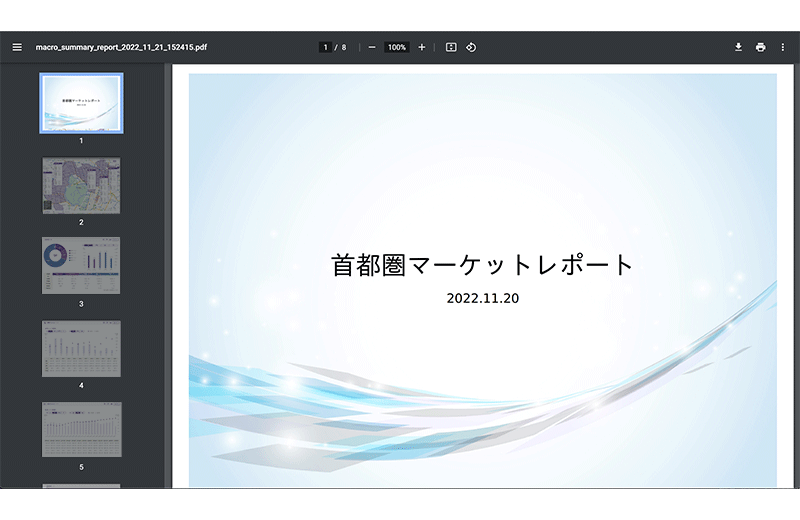Open the more actions three-dot menu
Screen dimensions: 800x520
pos(783,47)
